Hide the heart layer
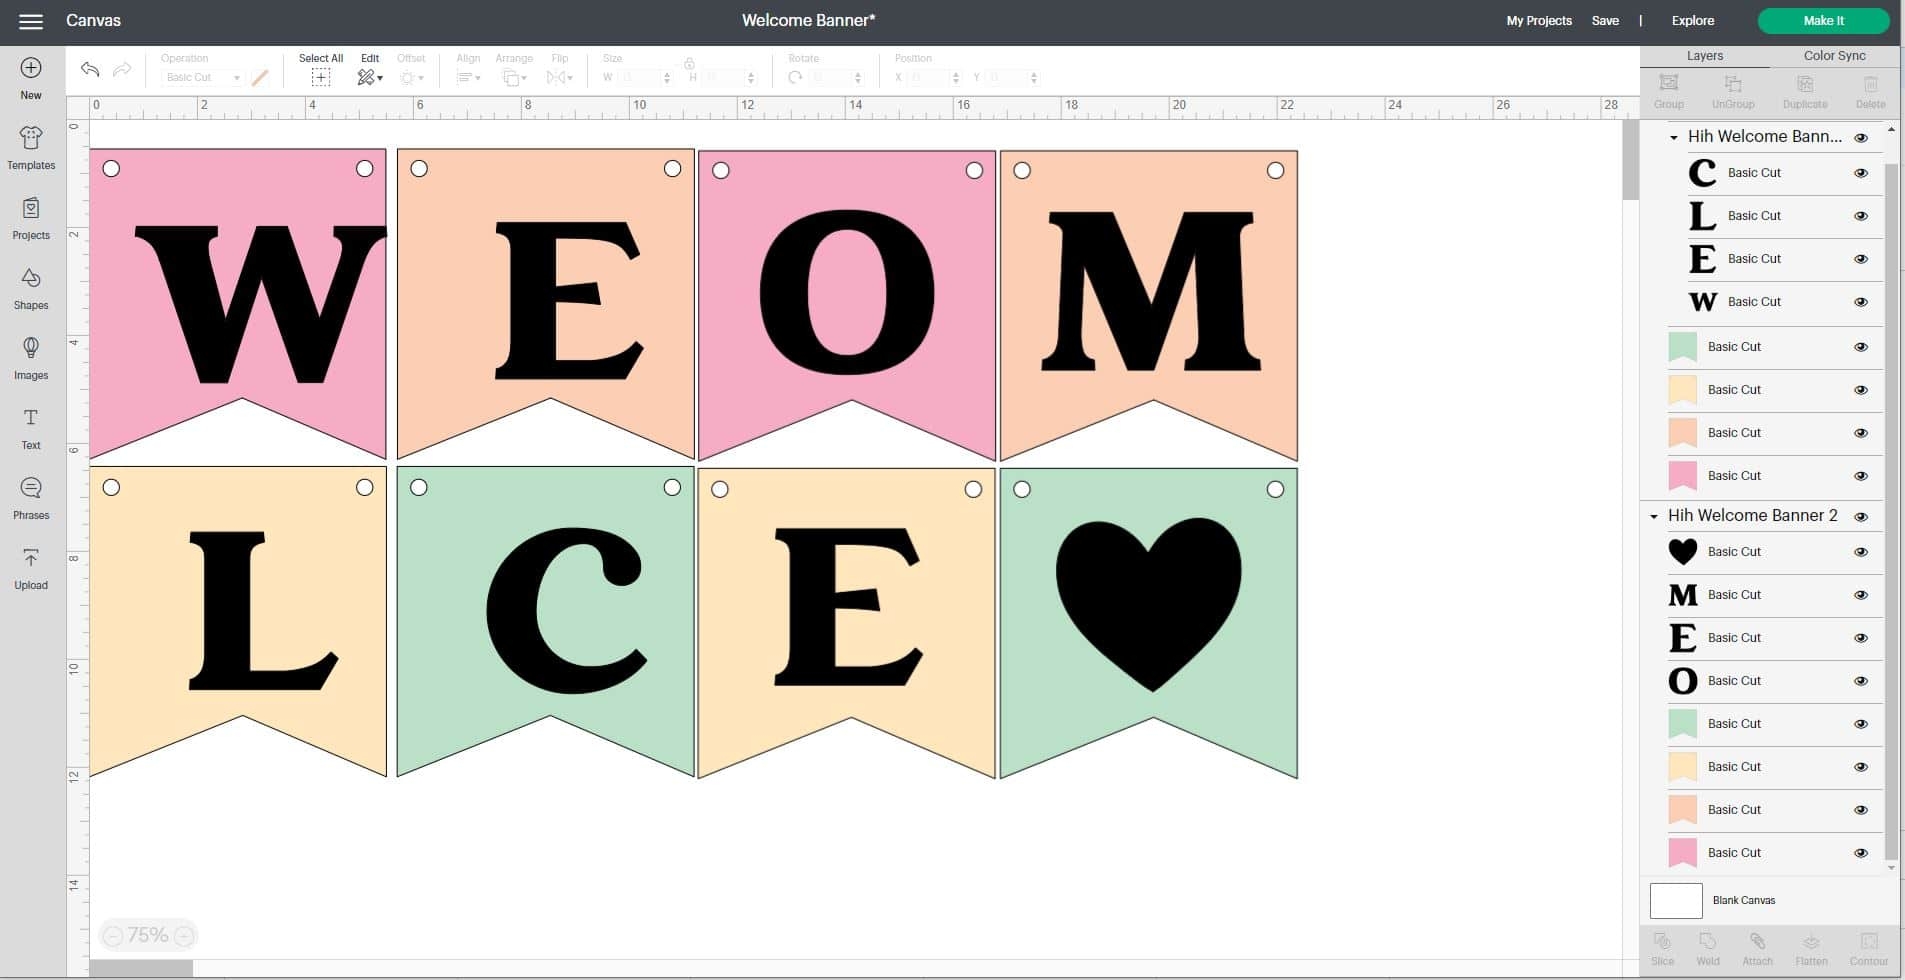 1861,552
